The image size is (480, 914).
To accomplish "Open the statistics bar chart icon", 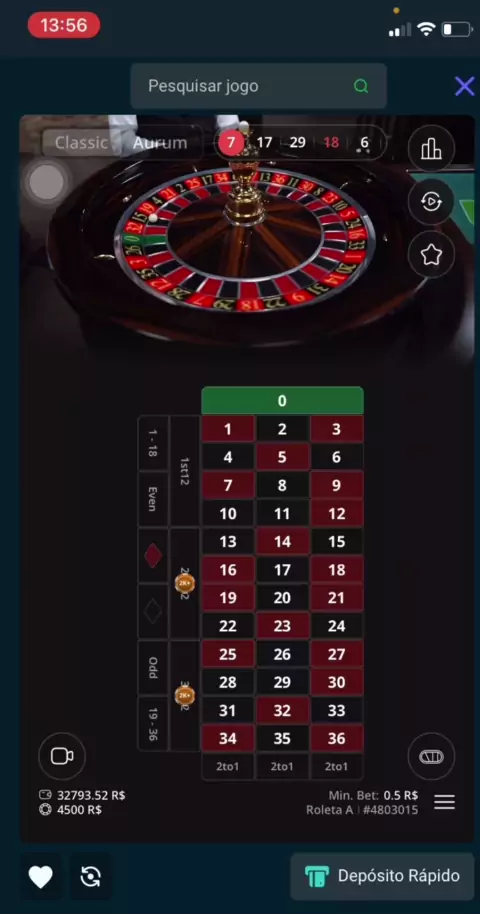I will coord(431,149).
